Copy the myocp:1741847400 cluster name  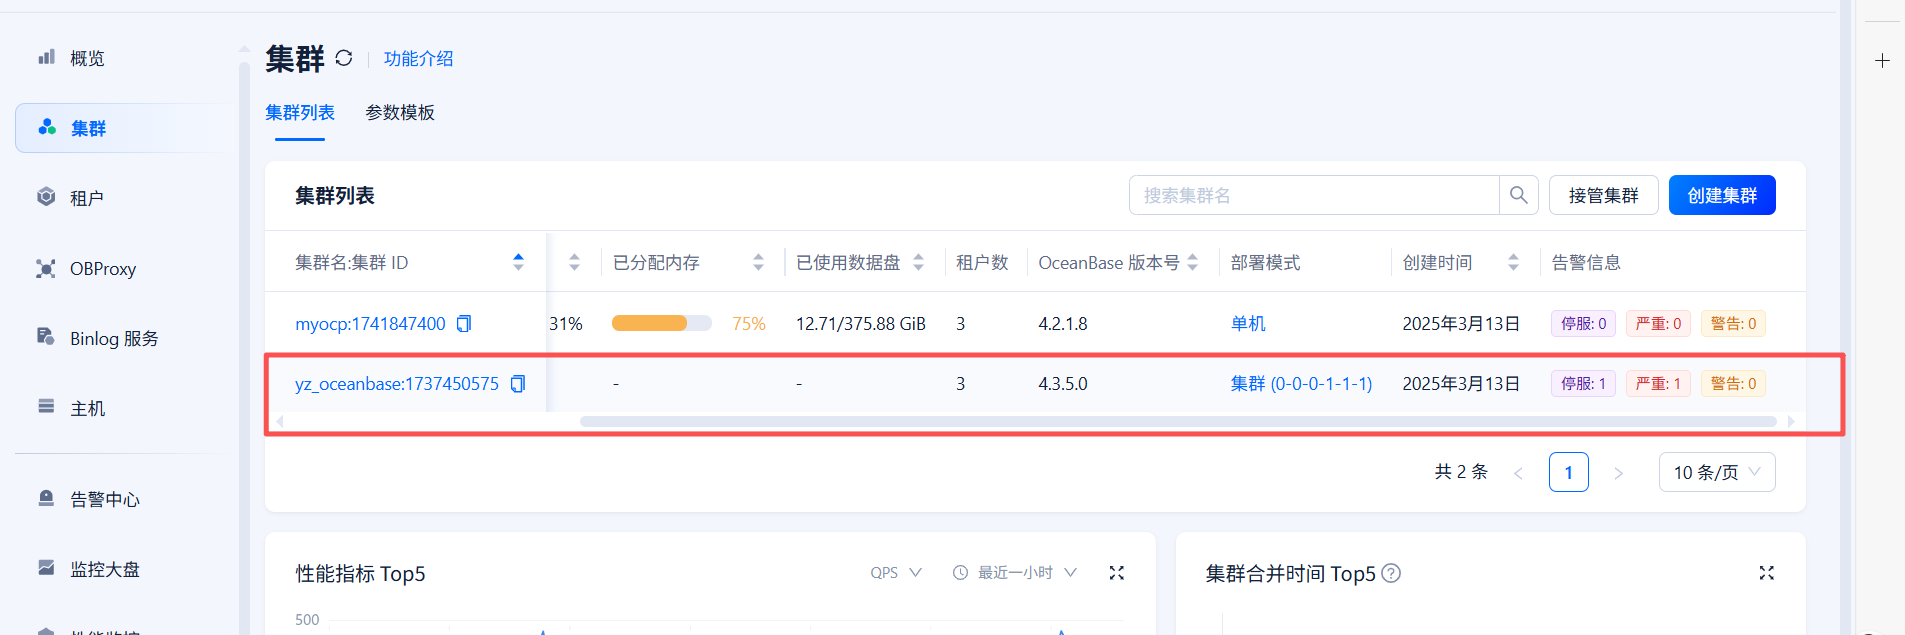point(464,324)
